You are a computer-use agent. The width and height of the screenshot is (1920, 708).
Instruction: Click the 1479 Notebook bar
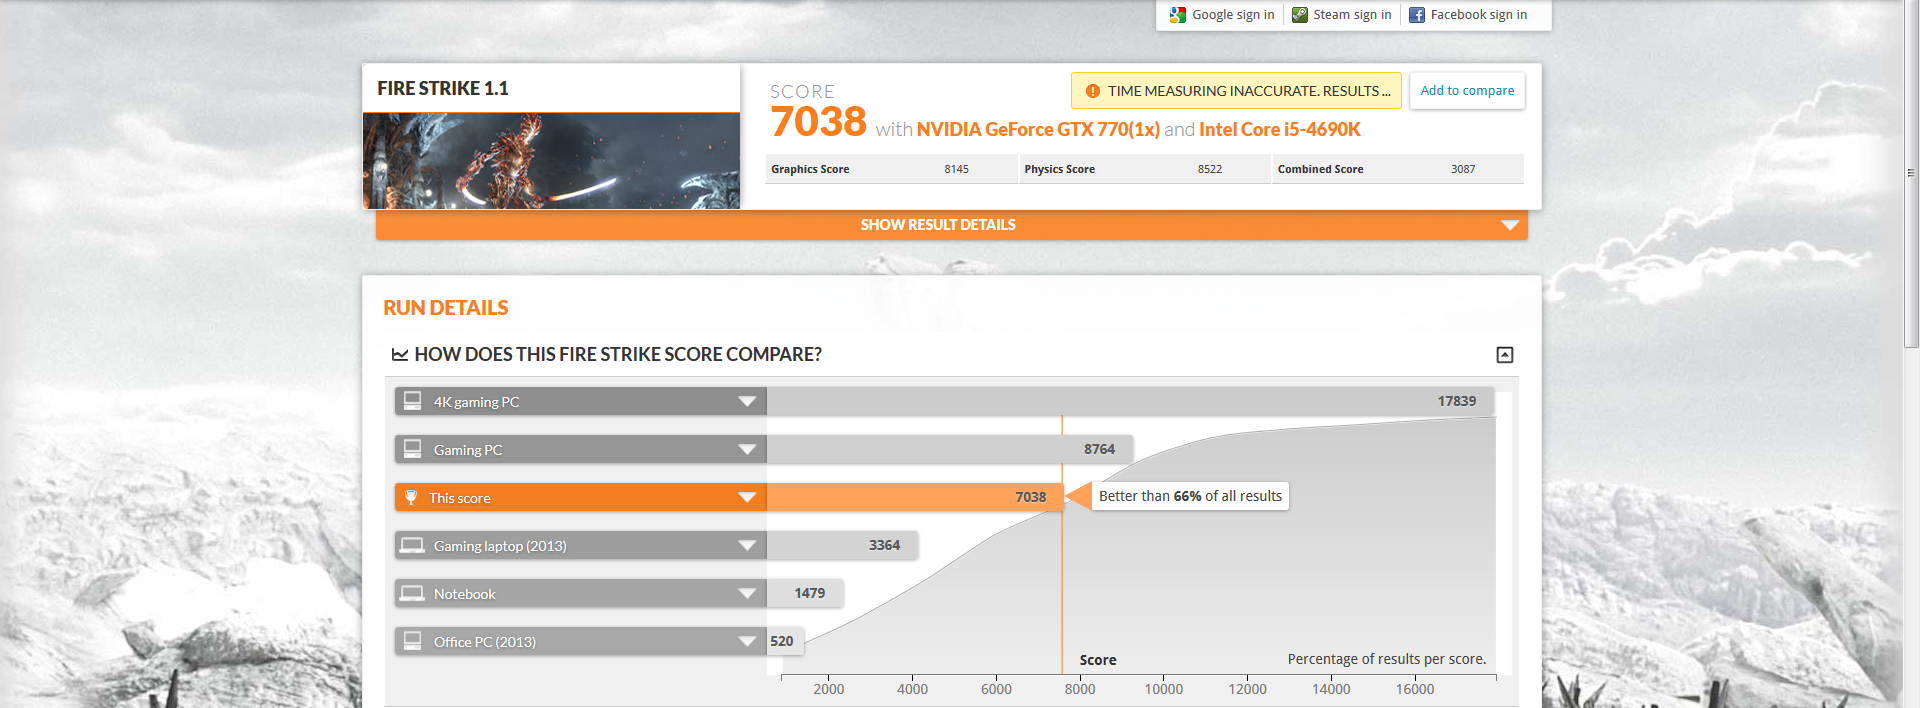coord(805,593)
